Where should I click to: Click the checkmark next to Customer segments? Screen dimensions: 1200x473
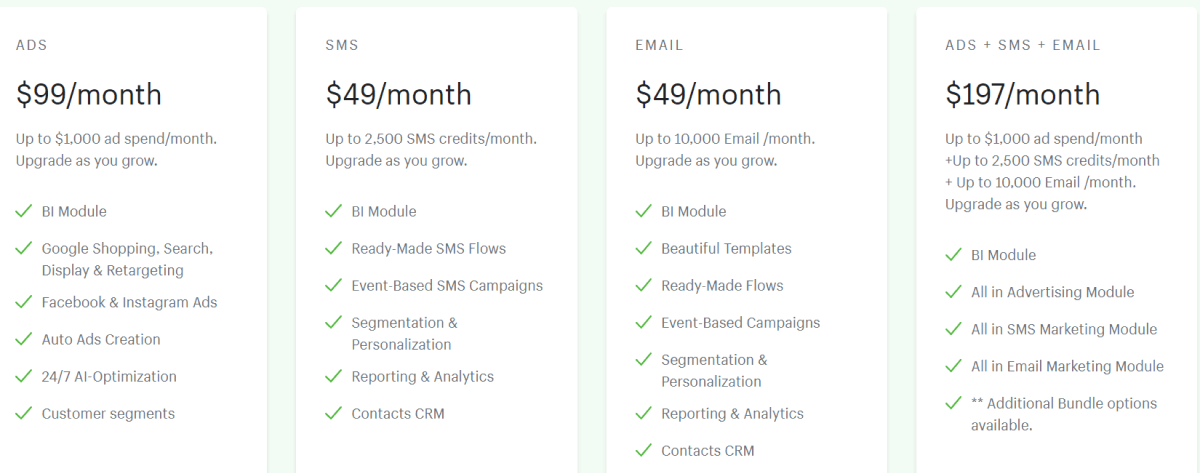click(x=23, y=413)
